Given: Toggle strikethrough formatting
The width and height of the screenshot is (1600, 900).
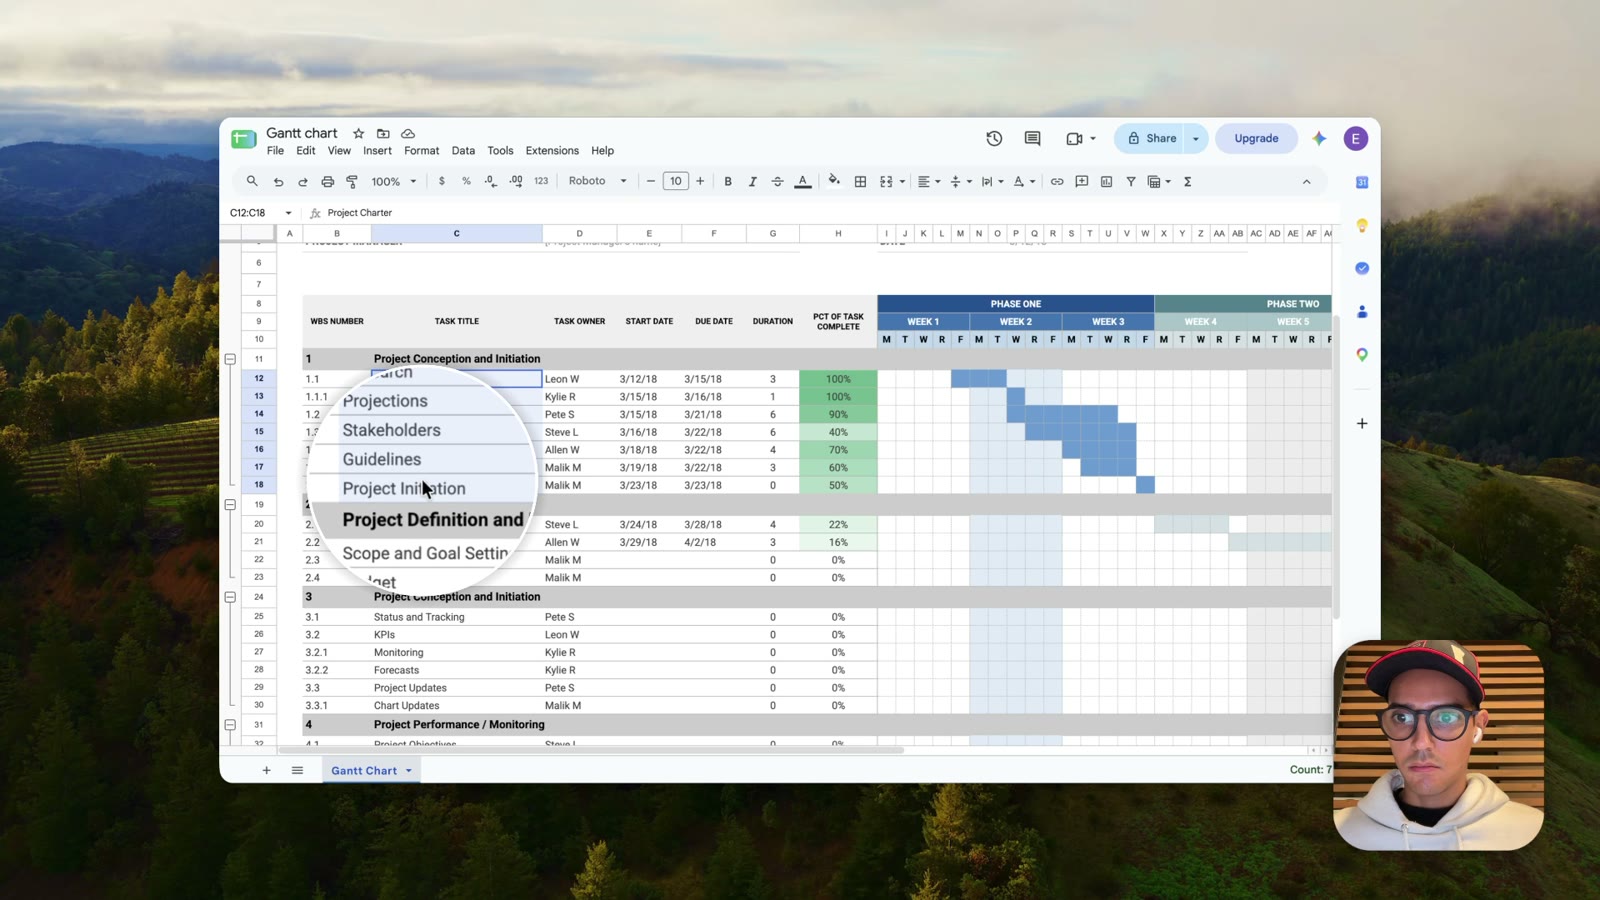Looking at the screenshot, I should pyautogui.click(x=777, y=181).
